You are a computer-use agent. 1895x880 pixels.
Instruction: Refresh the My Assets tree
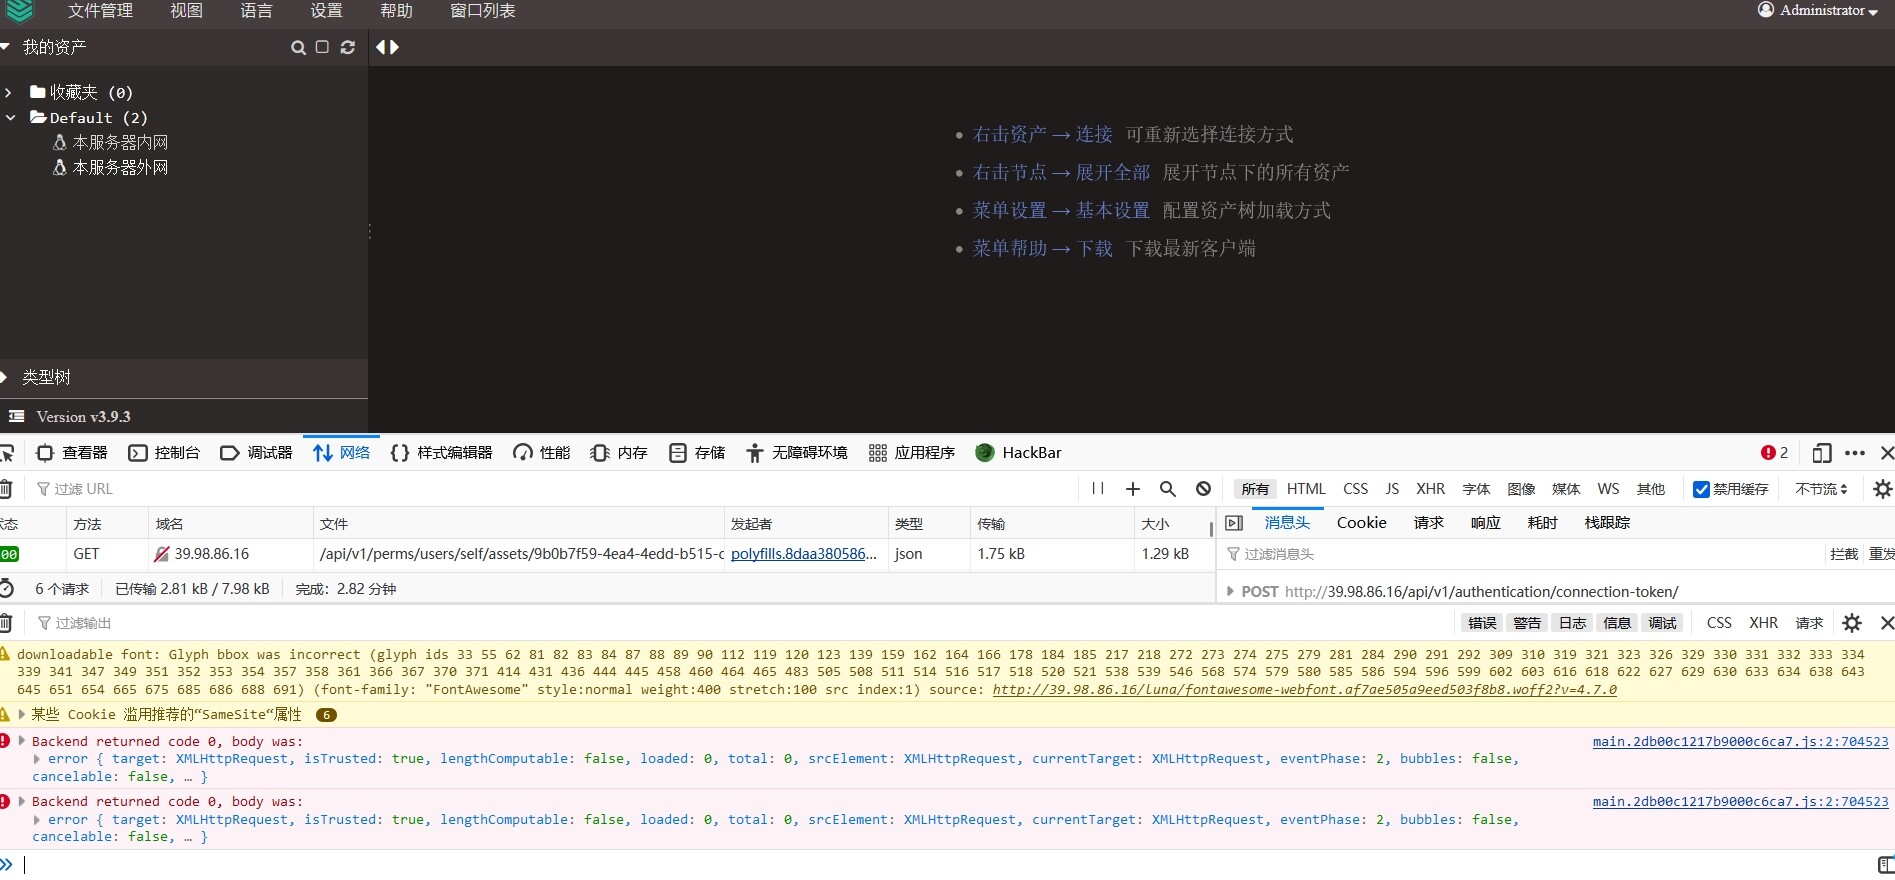point(348,47)
